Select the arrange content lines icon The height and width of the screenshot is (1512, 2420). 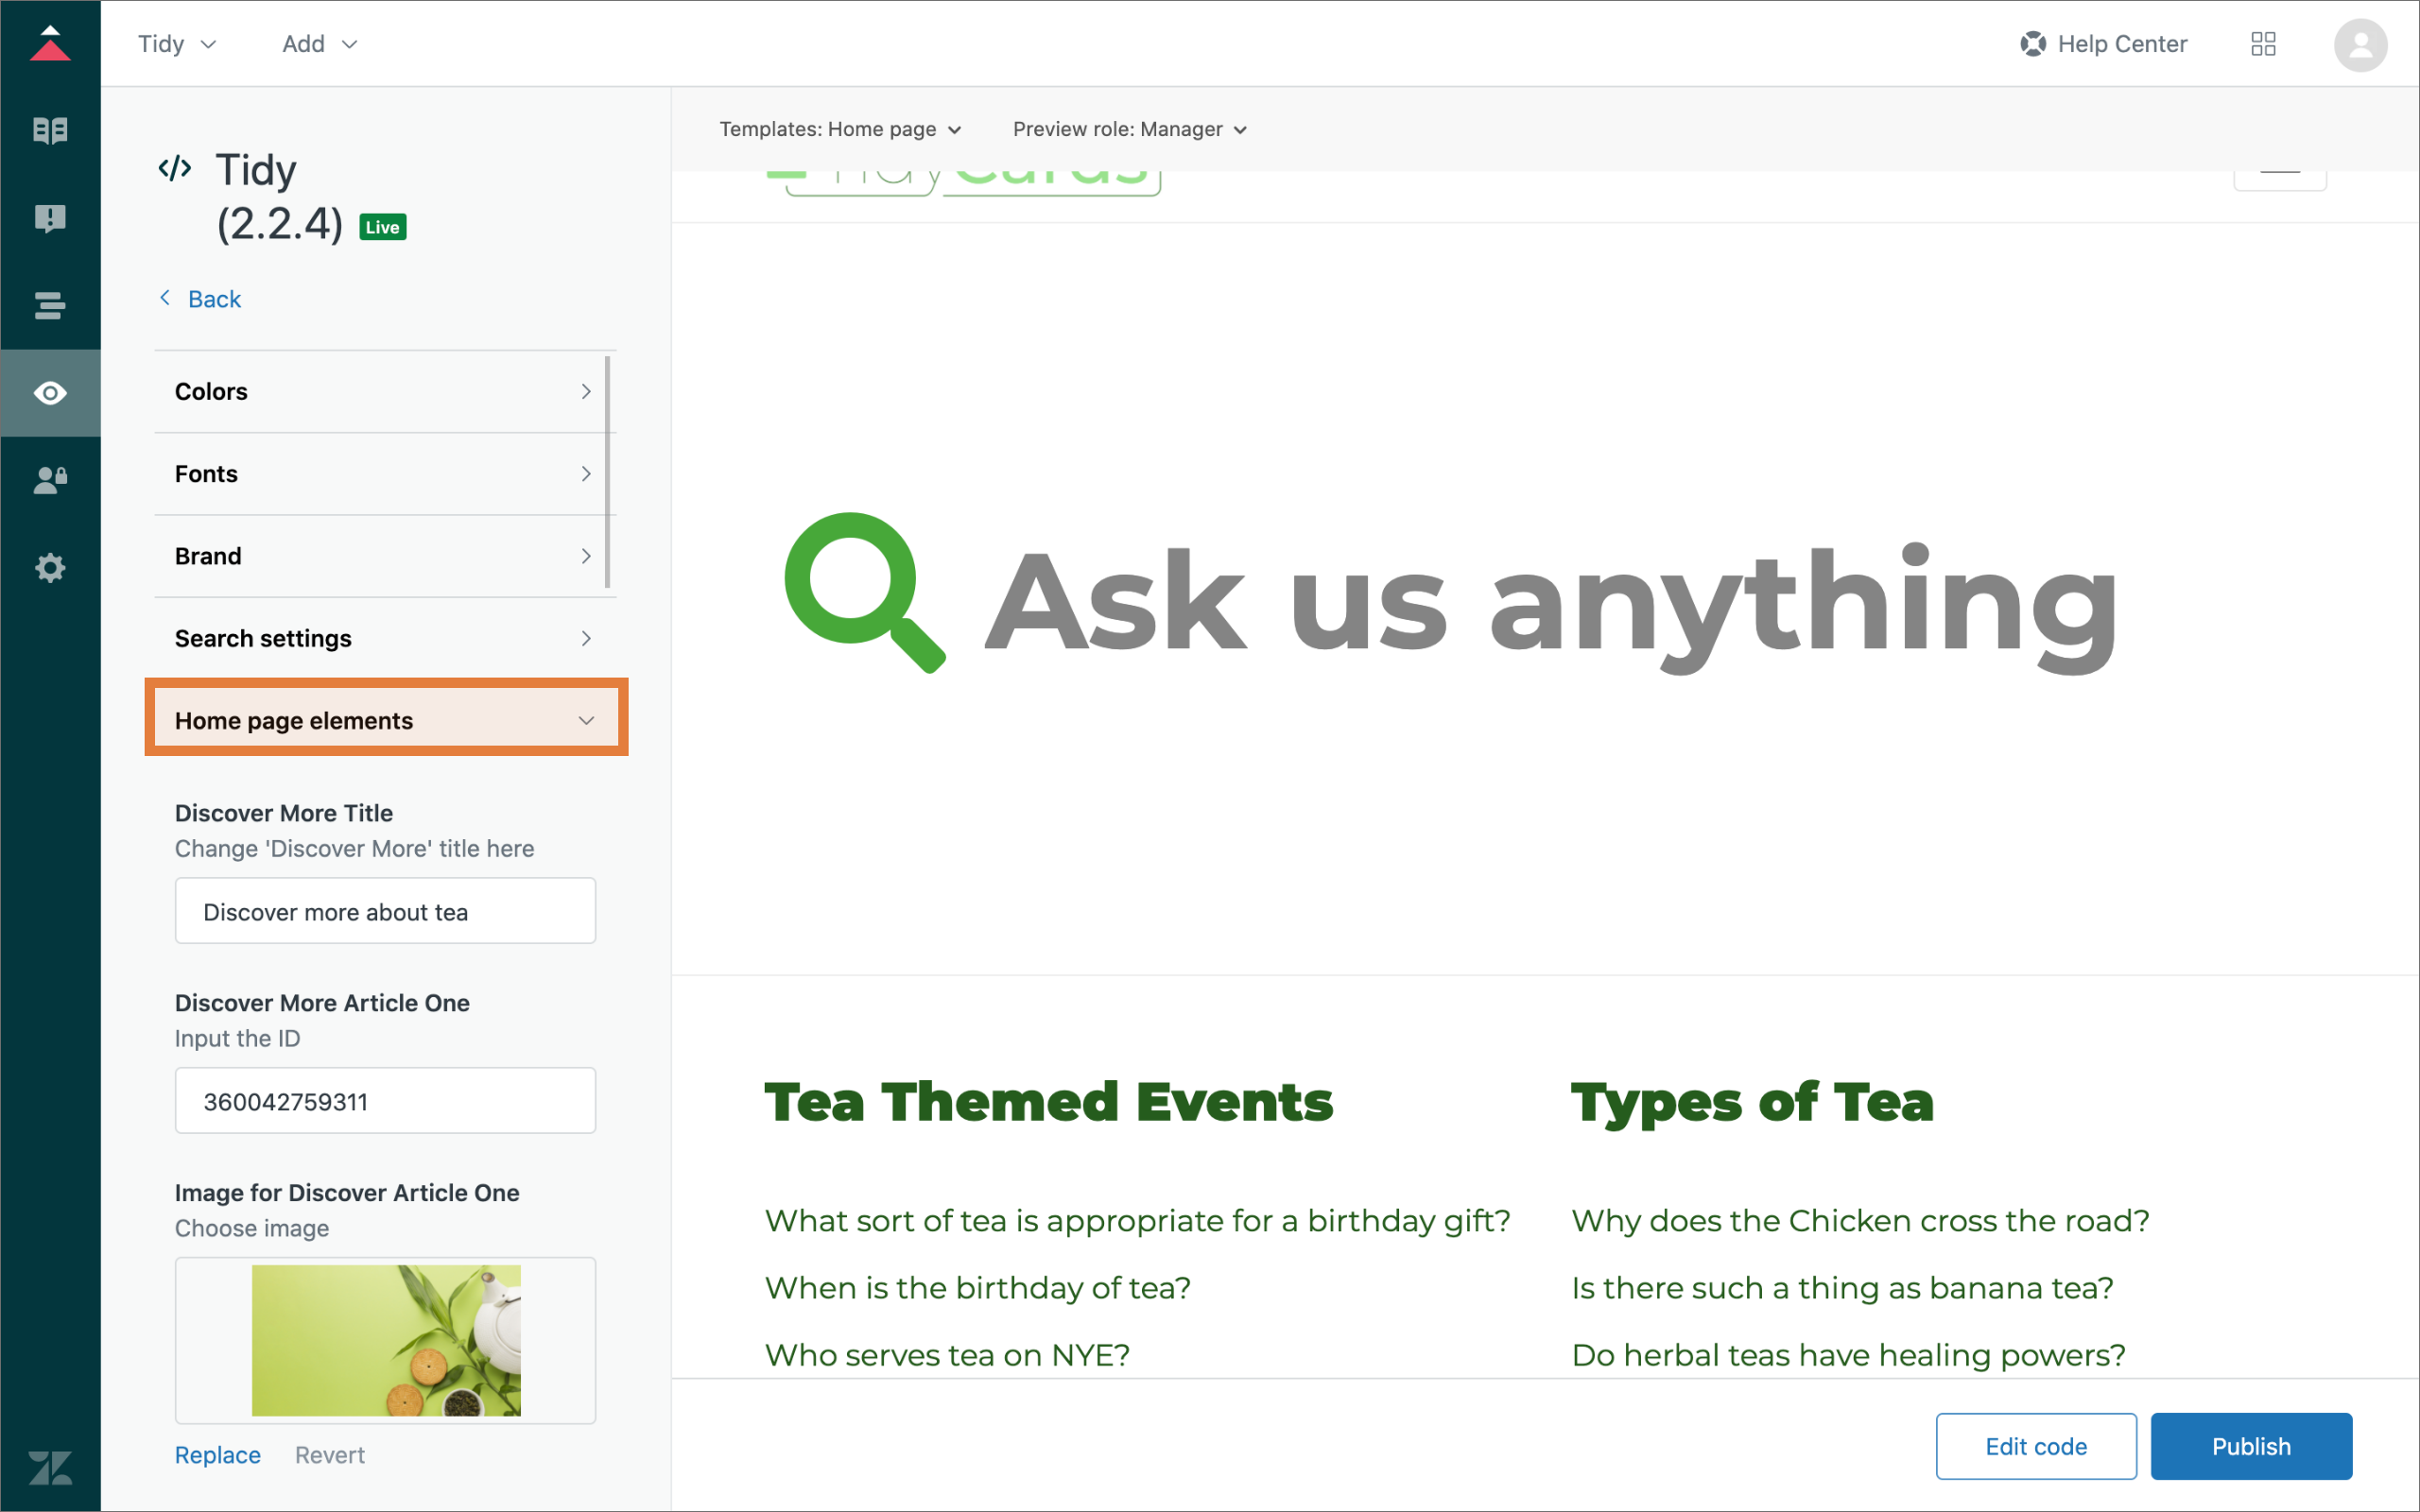50,305
